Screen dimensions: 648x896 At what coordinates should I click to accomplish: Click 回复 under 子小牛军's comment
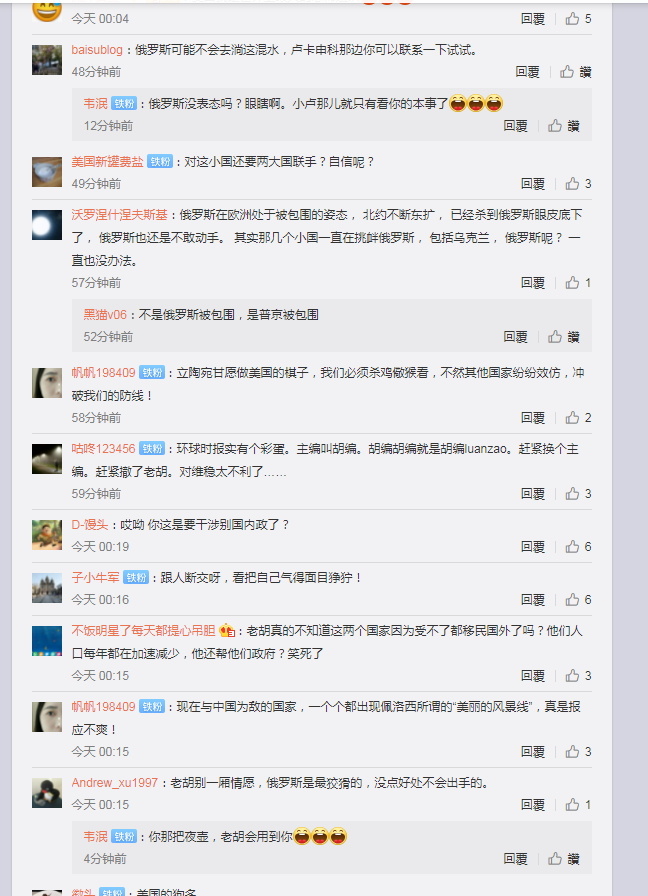pos(533,599)
